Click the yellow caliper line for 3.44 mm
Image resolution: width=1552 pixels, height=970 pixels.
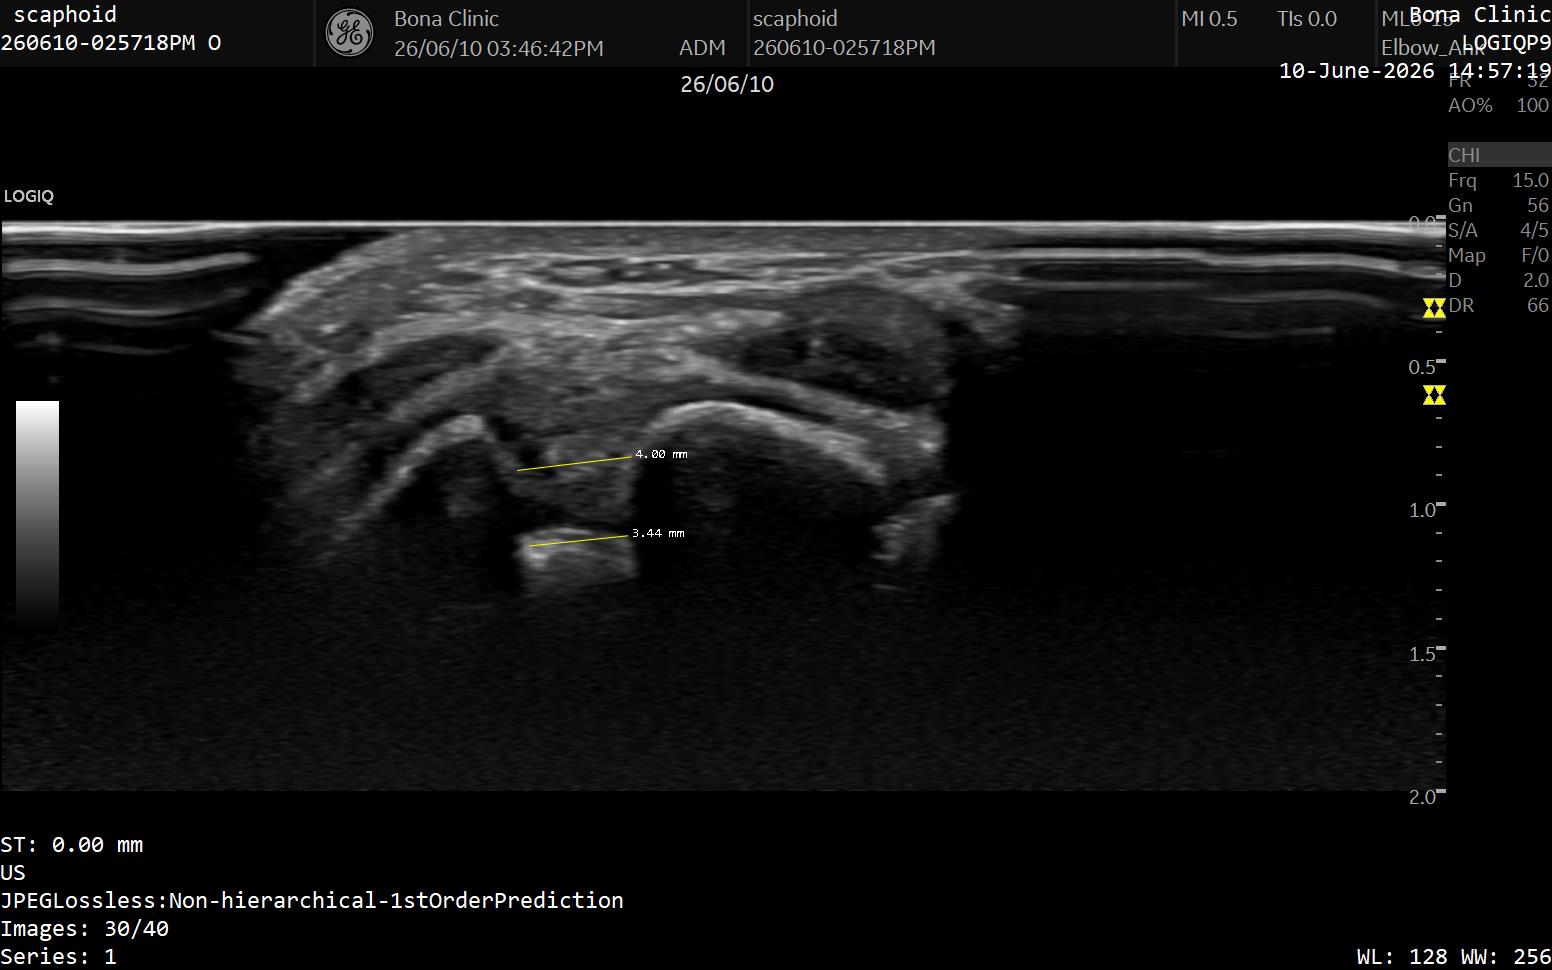coord(578,541)
